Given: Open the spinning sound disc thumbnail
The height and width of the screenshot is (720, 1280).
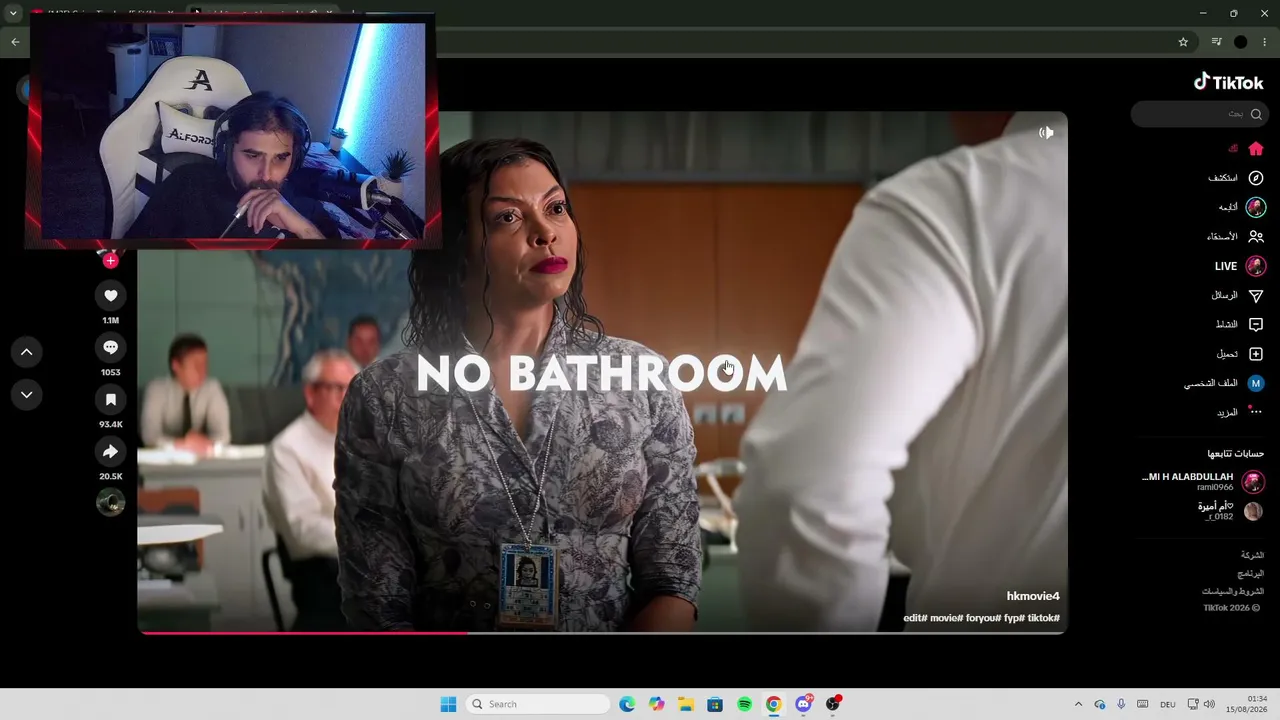Looking at the screenshot, I should 111,502.
